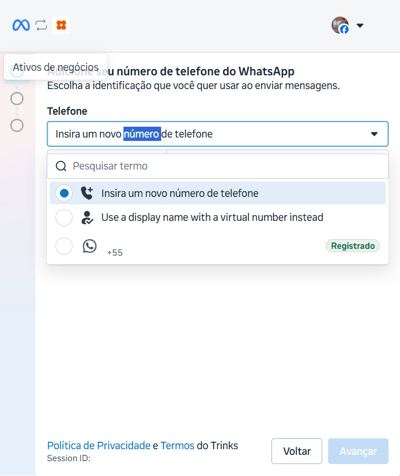Click the +55 phone number text
This screenshot has width=400, height=476.
tap(115, 253)
